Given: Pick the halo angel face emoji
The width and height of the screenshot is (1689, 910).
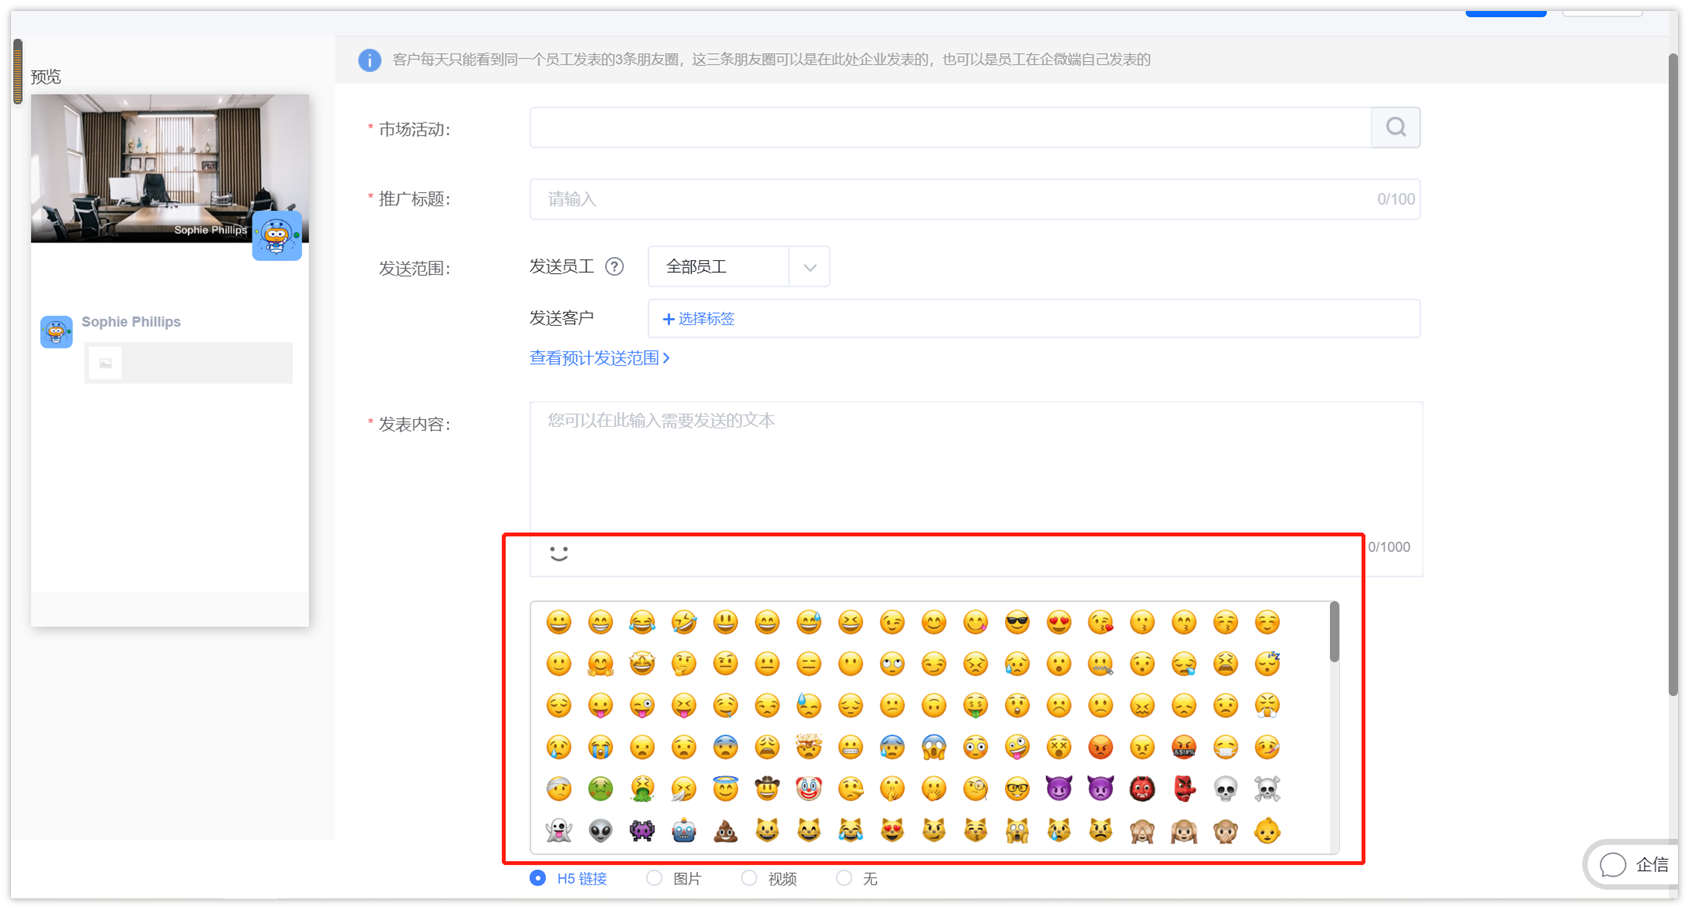Looking at the screenshot, I should click(726, 789).
